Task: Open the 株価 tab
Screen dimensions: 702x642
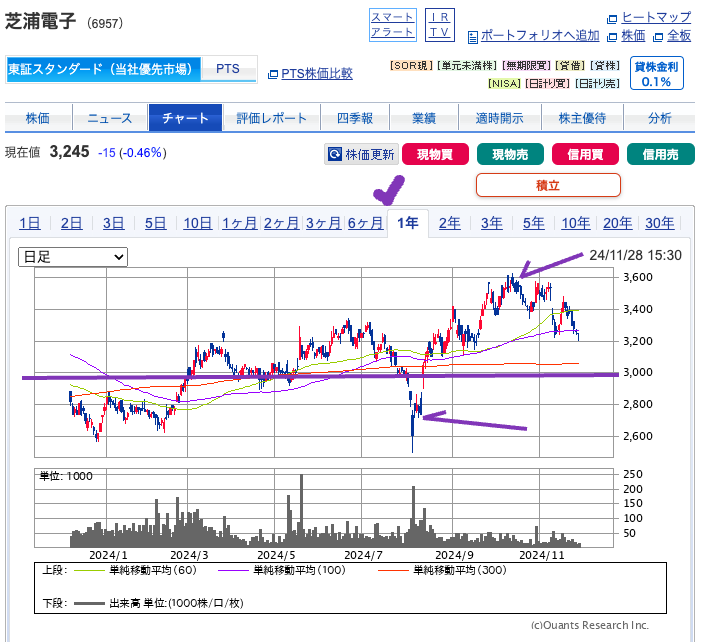Action: click(38, 118)
